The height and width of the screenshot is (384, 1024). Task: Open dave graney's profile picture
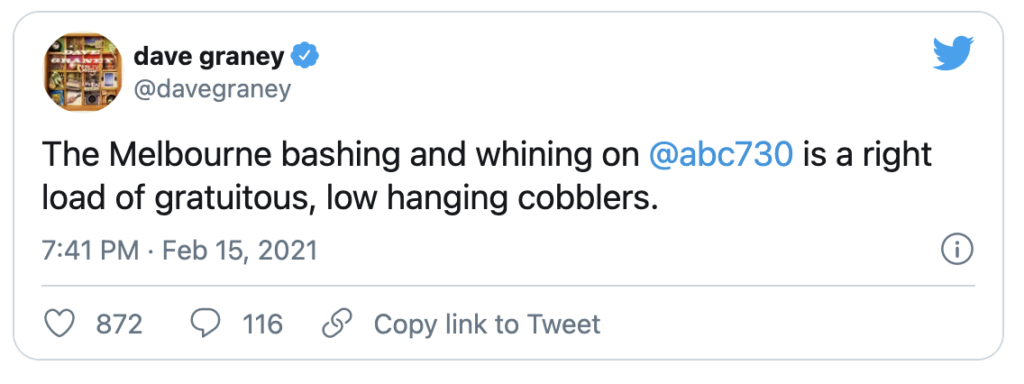pos(83,72)
